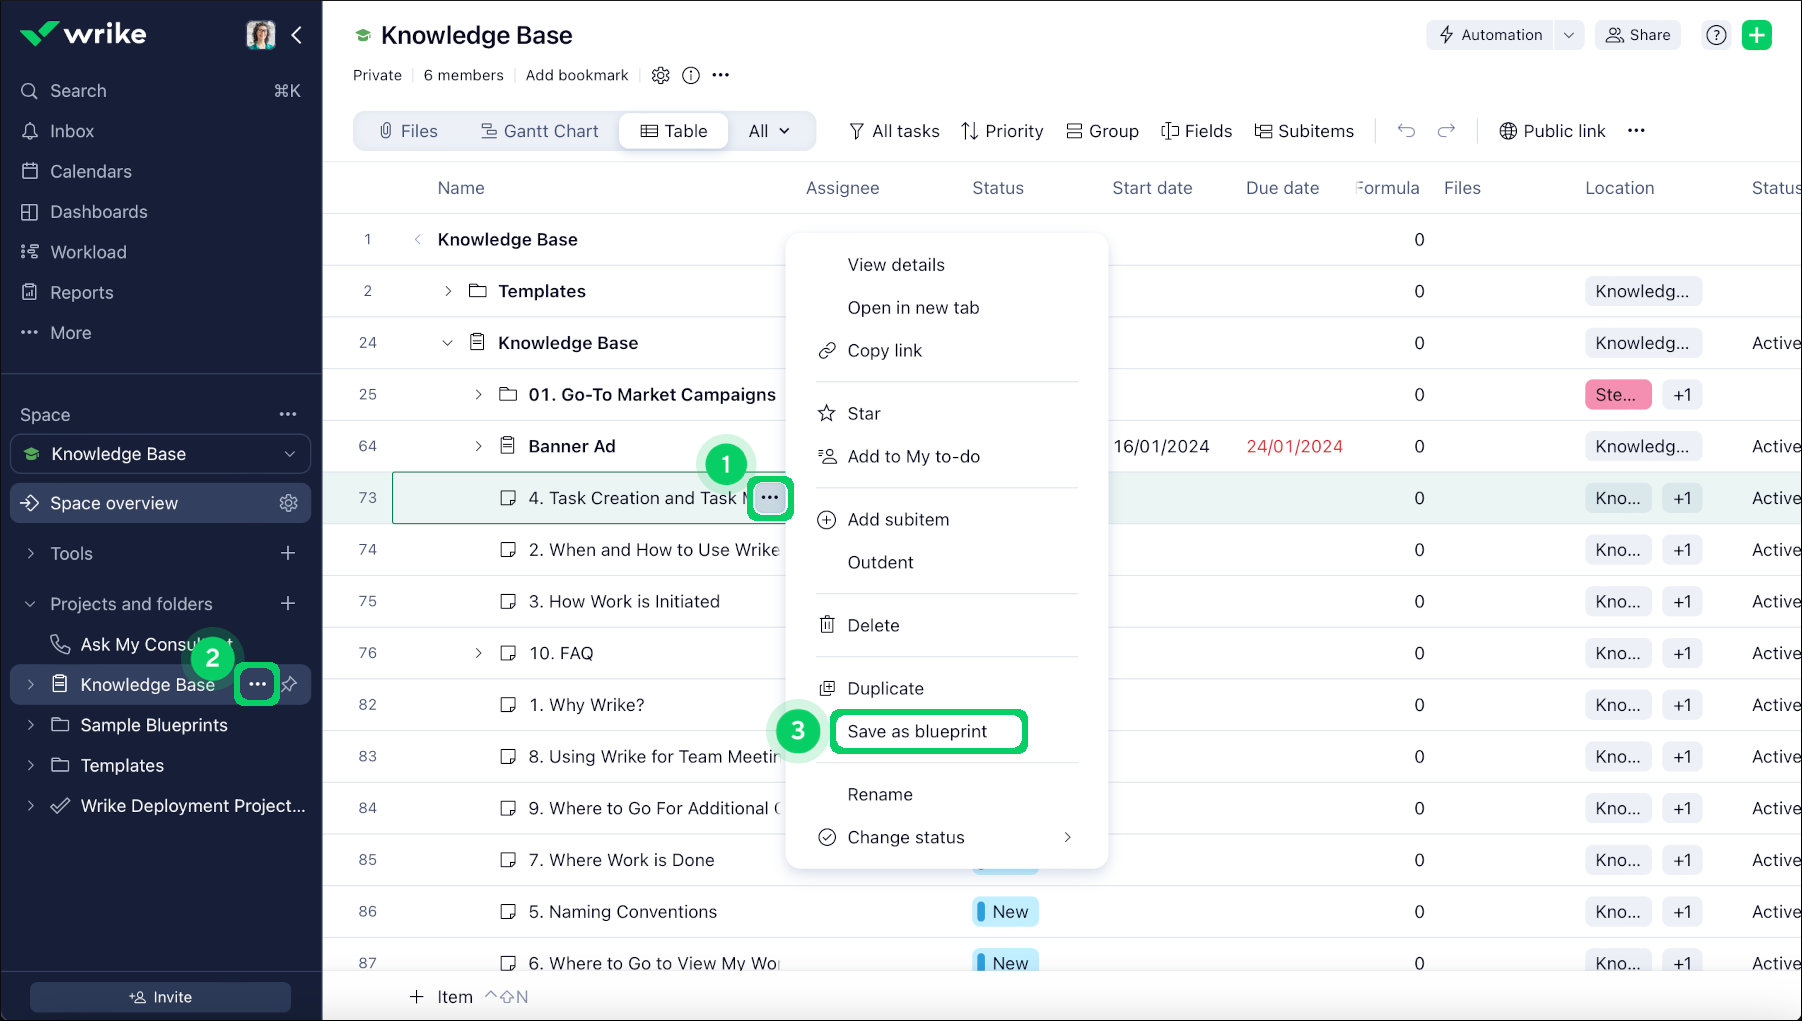The width and height of the screenshot is (1802, 1021).
Task: Click the Invite button in sidebar
Action: pos(160,997)
